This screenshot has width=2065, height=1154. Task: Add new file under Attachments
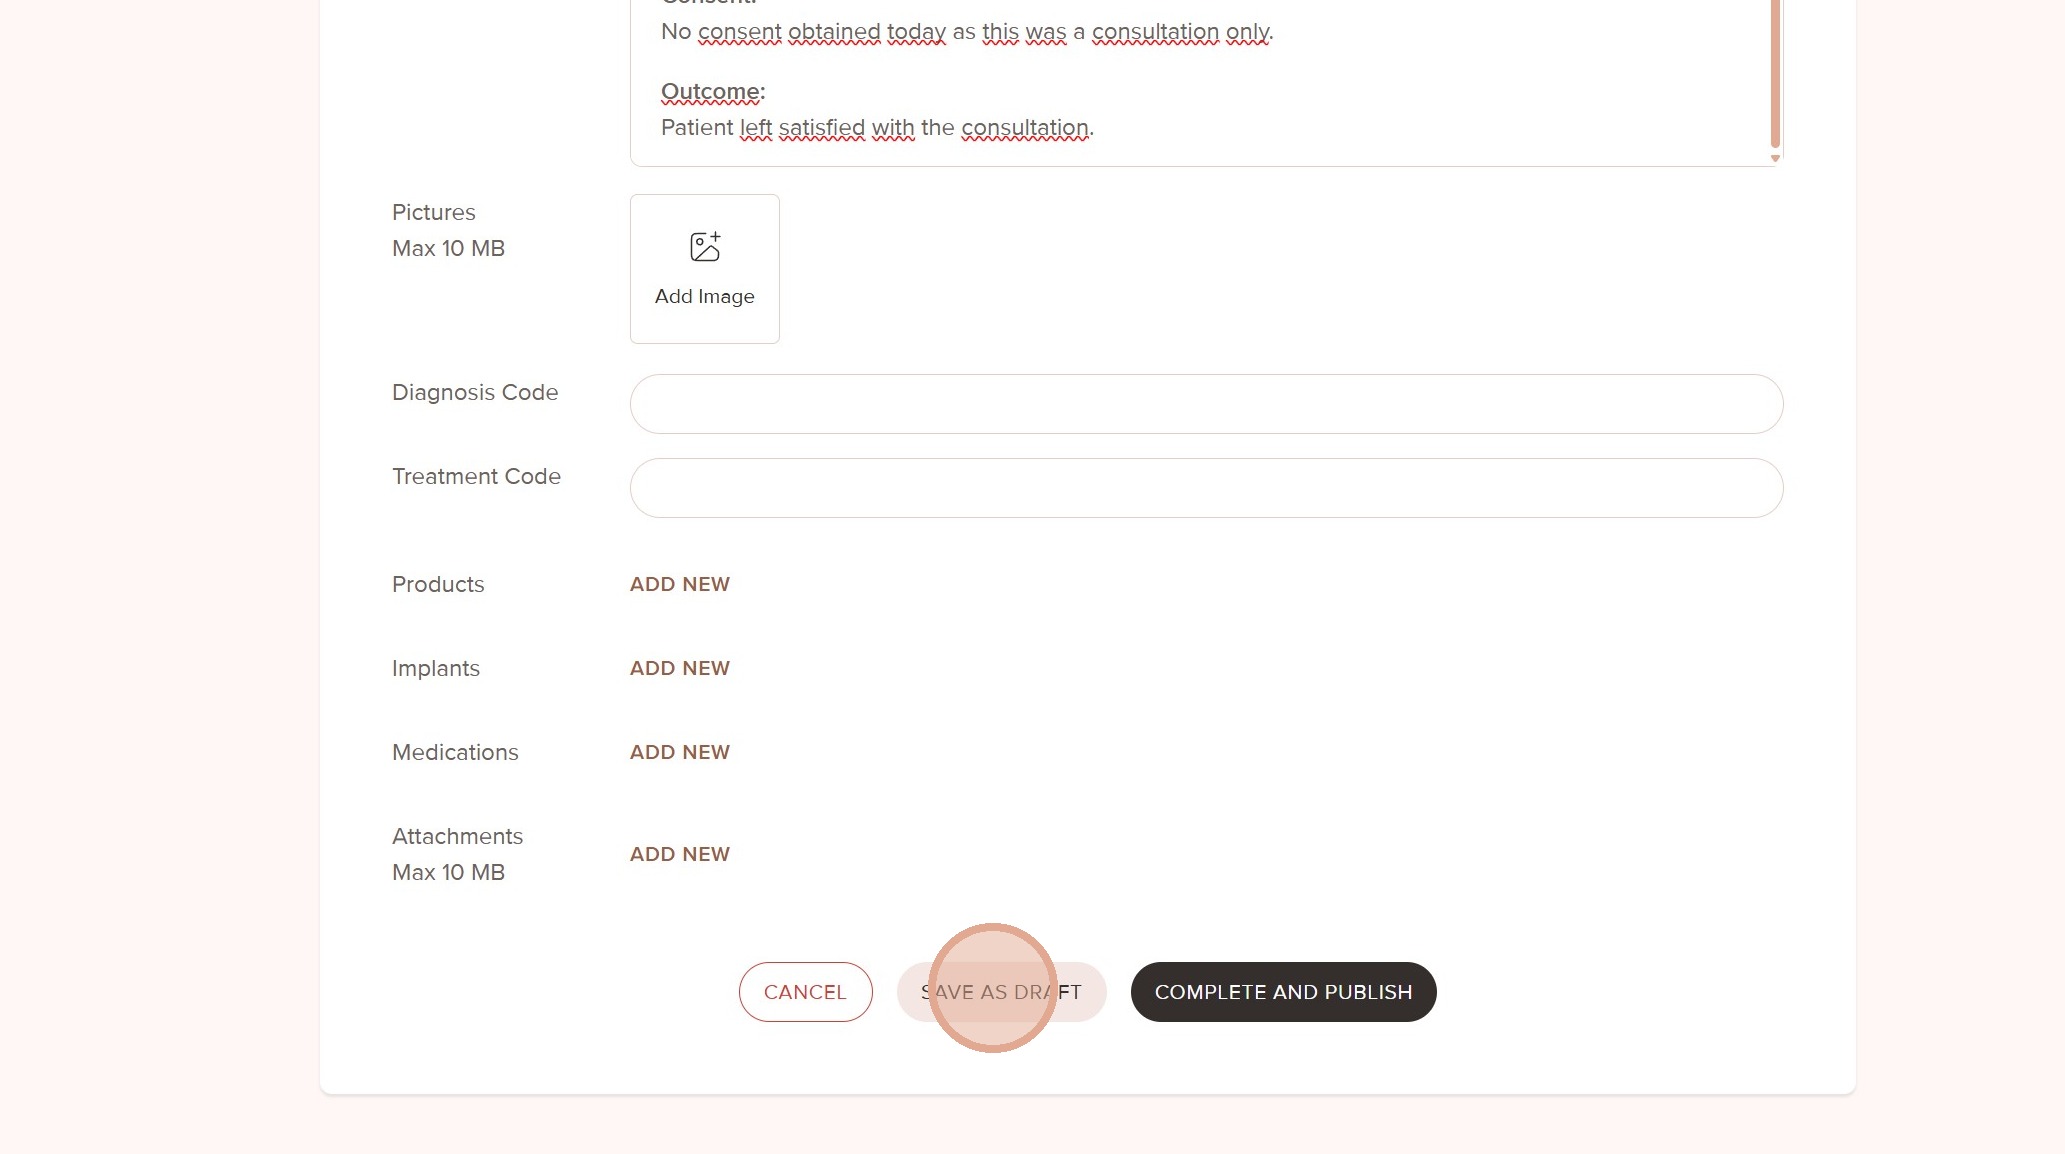point(680,854)
